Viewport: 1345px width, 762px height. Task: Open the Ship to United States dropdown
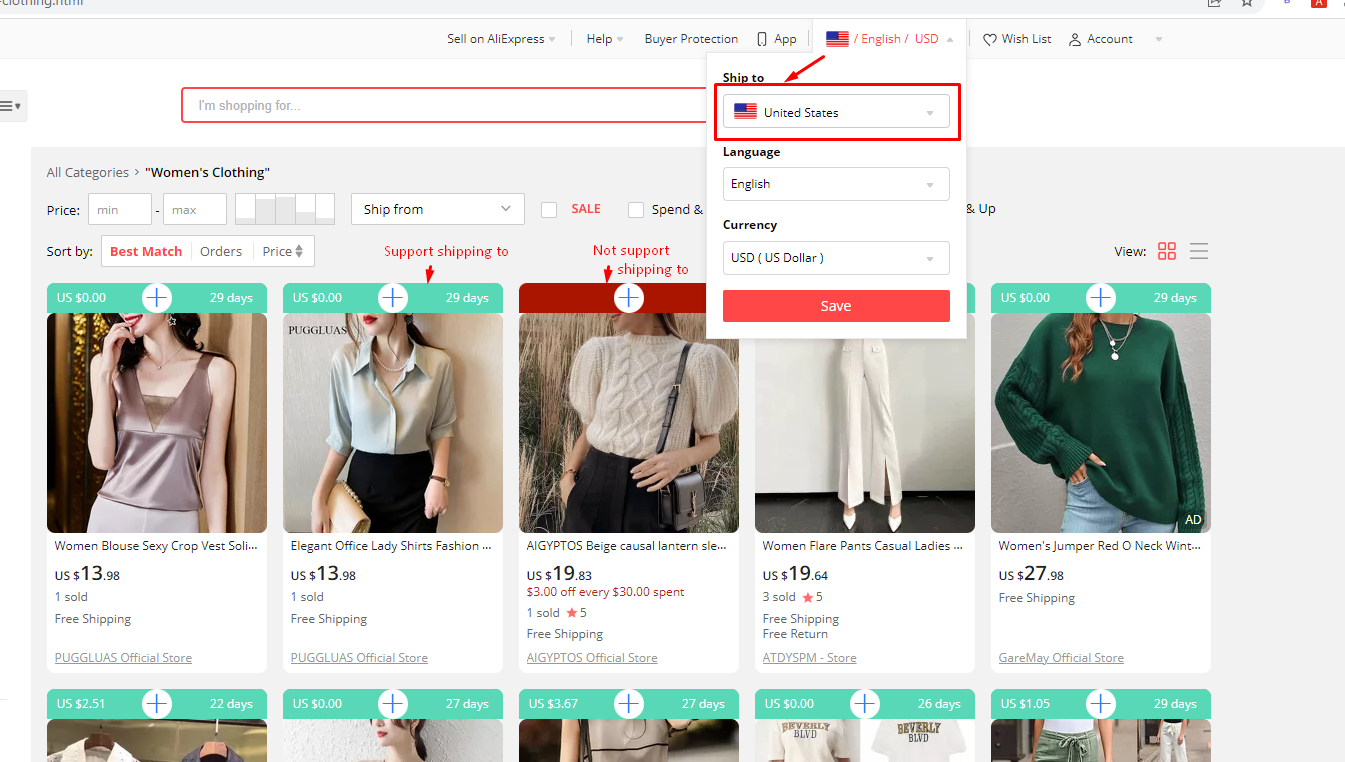click(x=836, y=112)
